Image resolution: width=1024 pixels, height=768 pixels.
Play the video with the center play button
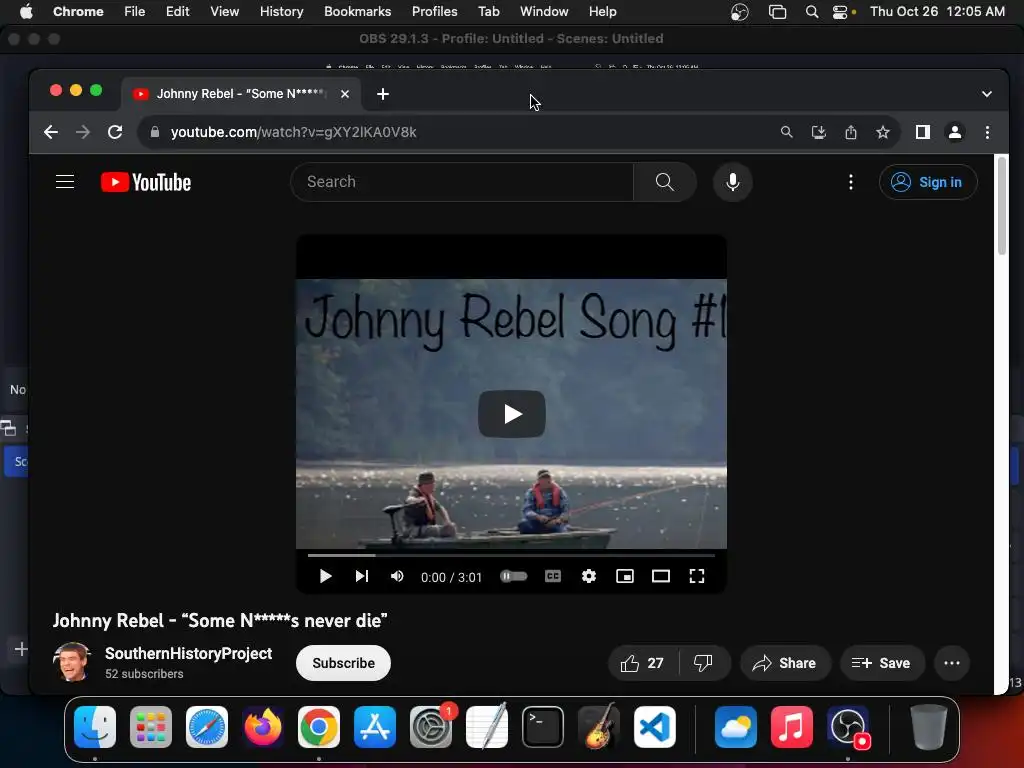tap(511, 414)
